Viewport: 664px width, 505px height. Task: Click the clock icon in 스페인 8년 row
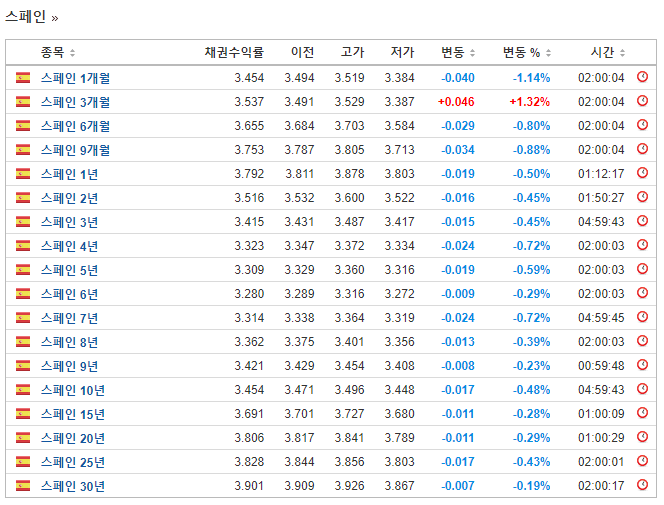point(642,341)
